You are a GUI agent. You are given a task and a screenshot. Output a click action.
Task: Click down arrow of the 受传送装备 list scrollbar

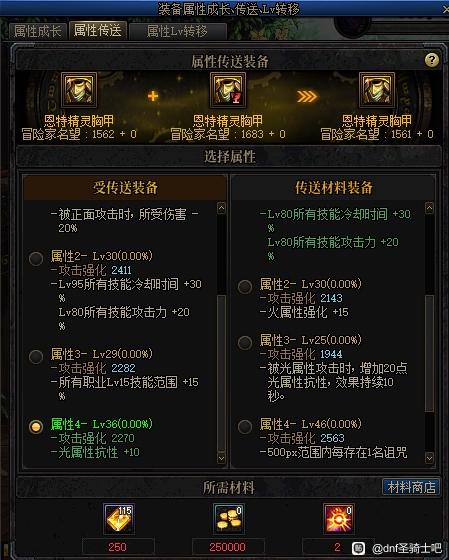pos(221,458)
